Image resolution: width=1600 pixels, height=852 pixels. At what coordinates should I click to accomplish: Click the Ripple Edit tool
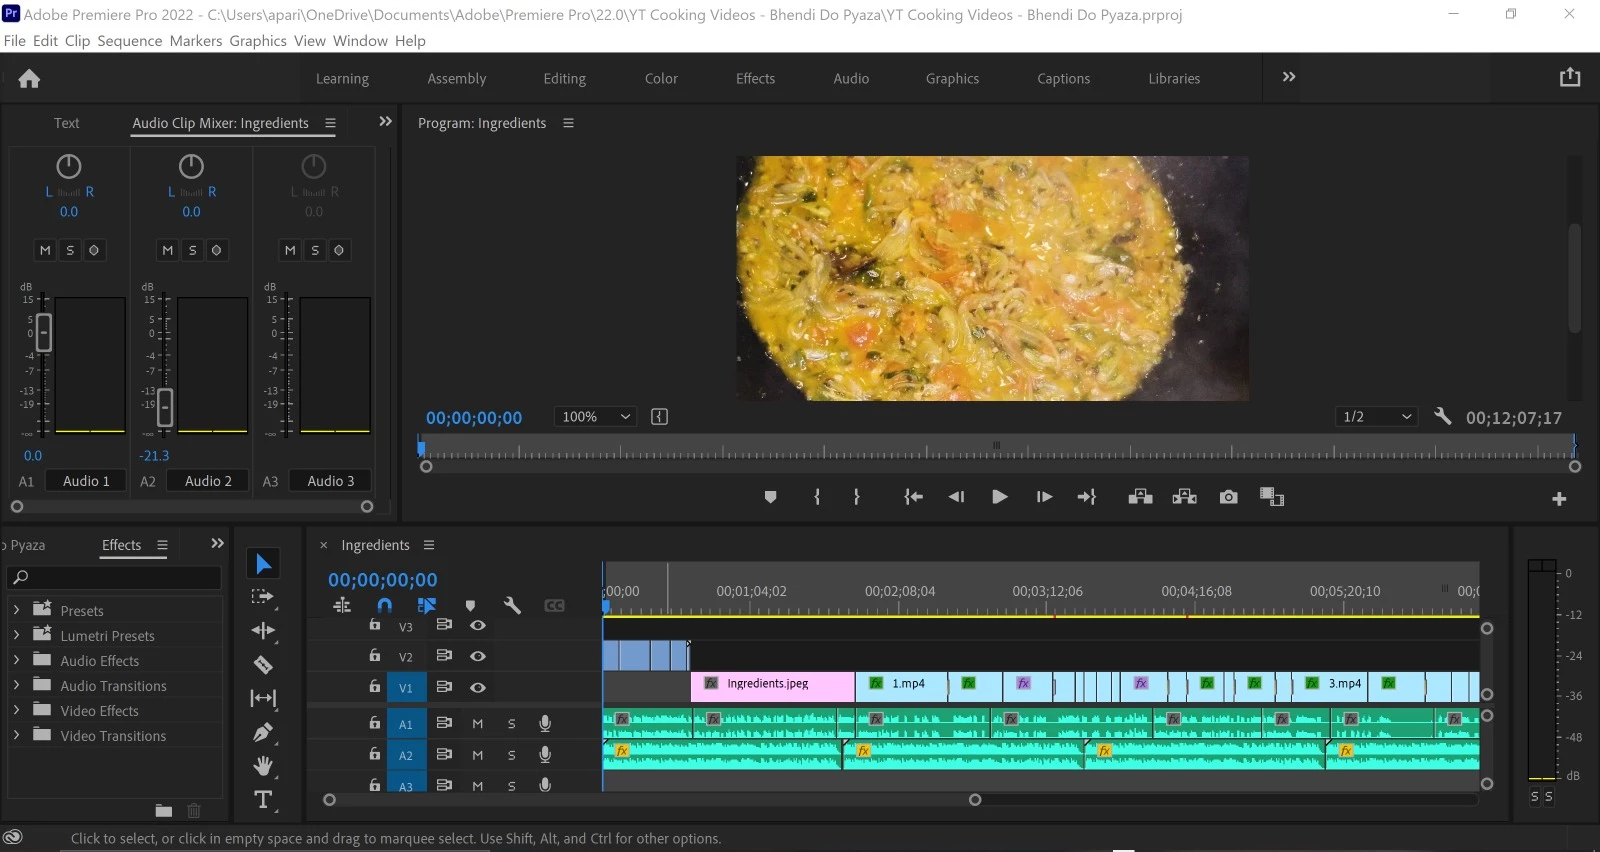(x=263, y=630)
